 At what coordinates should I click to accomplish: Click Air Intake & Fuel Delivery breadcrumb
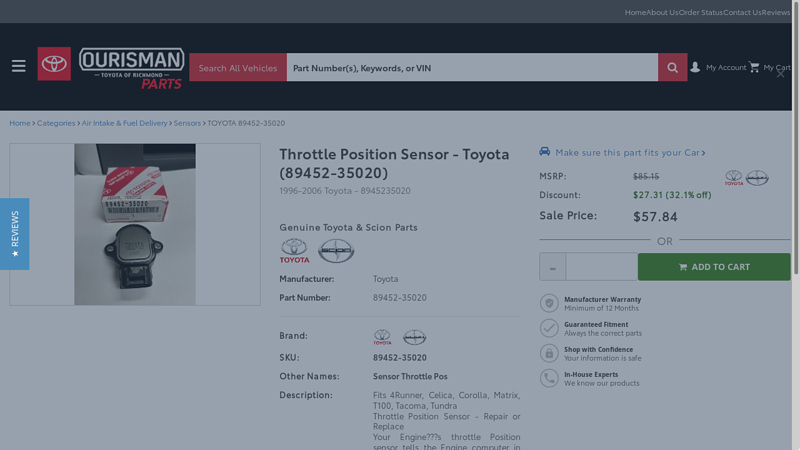[124, 123]
